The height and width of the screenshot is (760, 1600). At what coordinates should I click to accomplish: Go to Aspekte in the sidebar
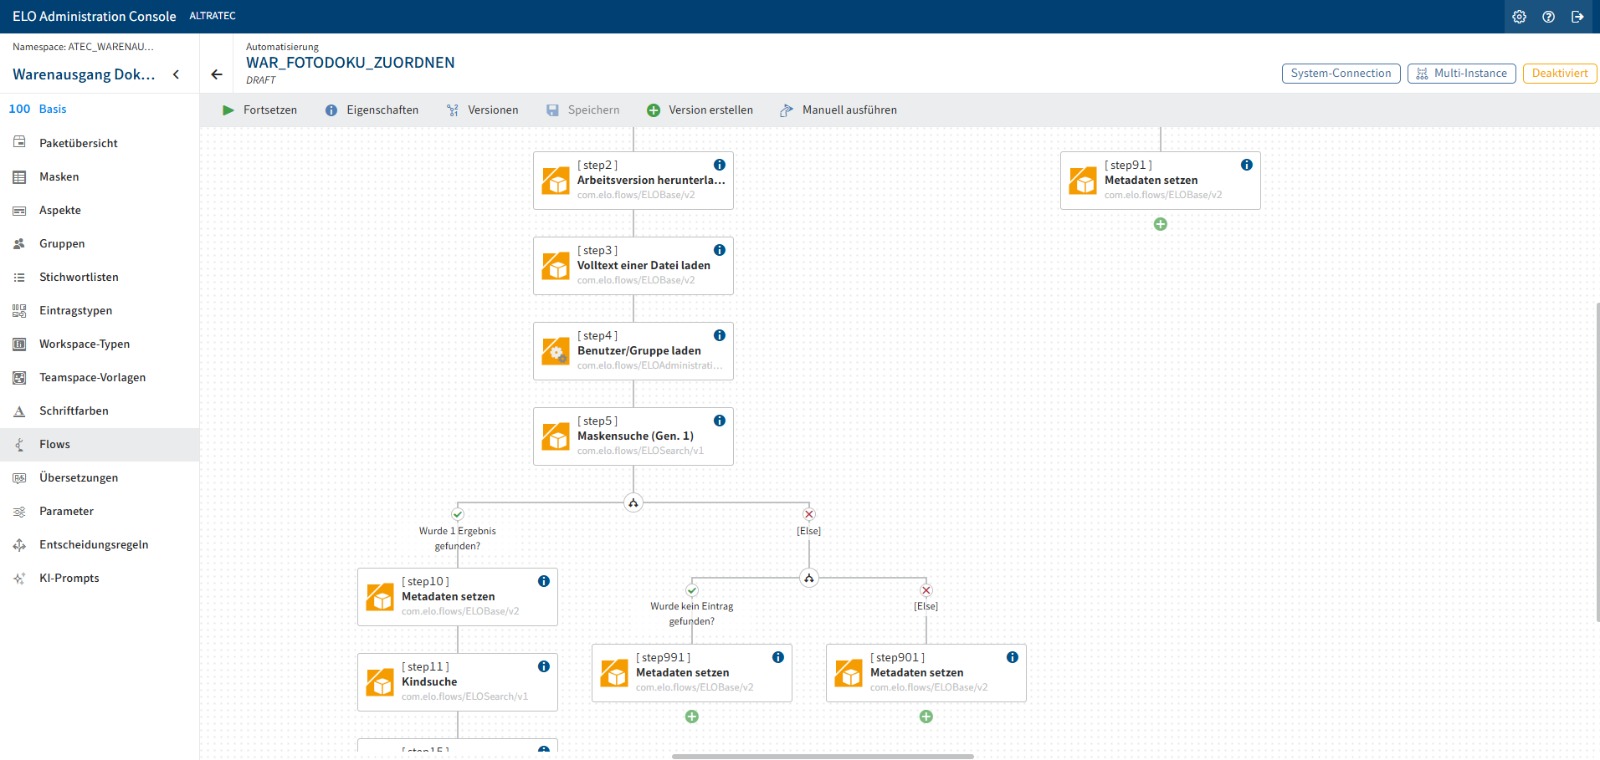[x=100, y=210]
